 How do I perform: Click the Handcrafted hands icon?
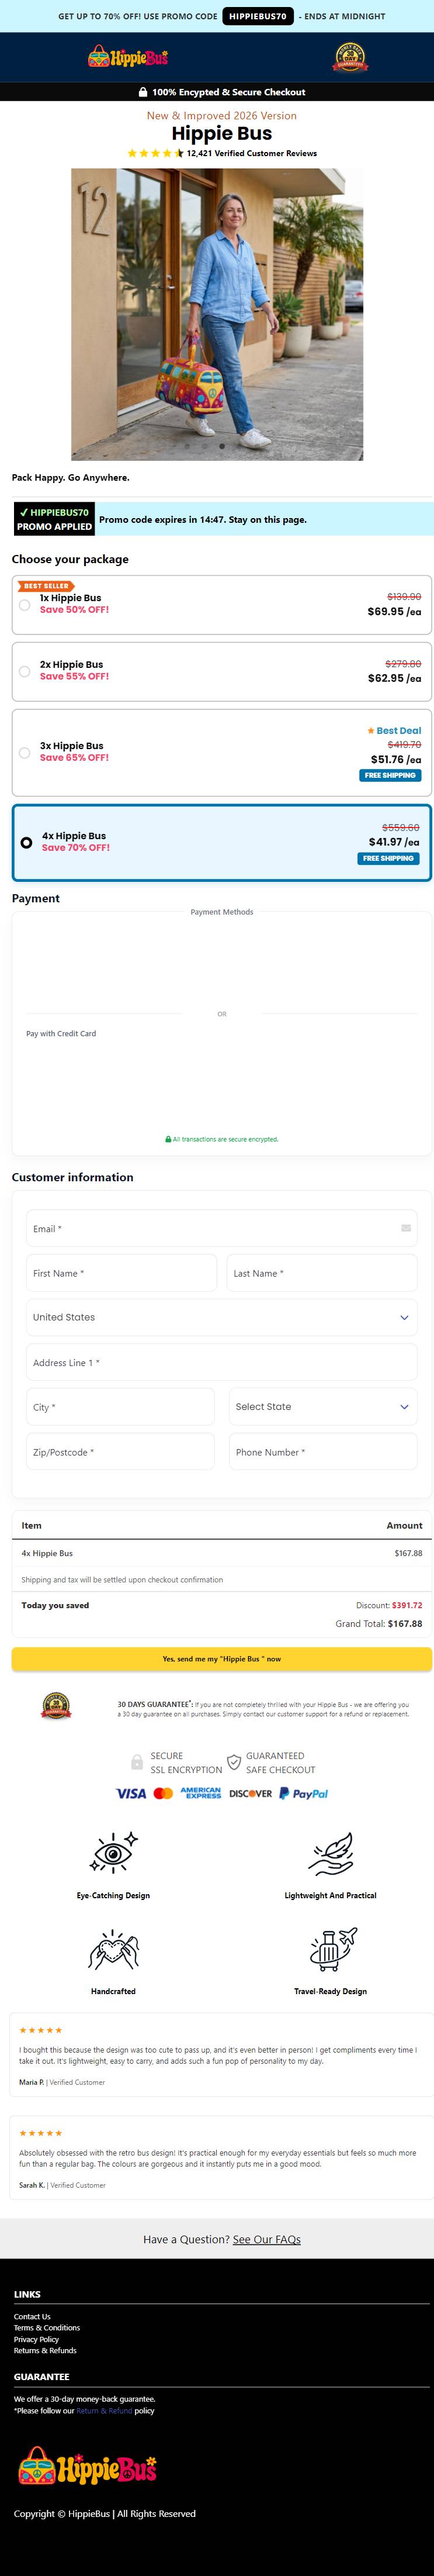113,1949
